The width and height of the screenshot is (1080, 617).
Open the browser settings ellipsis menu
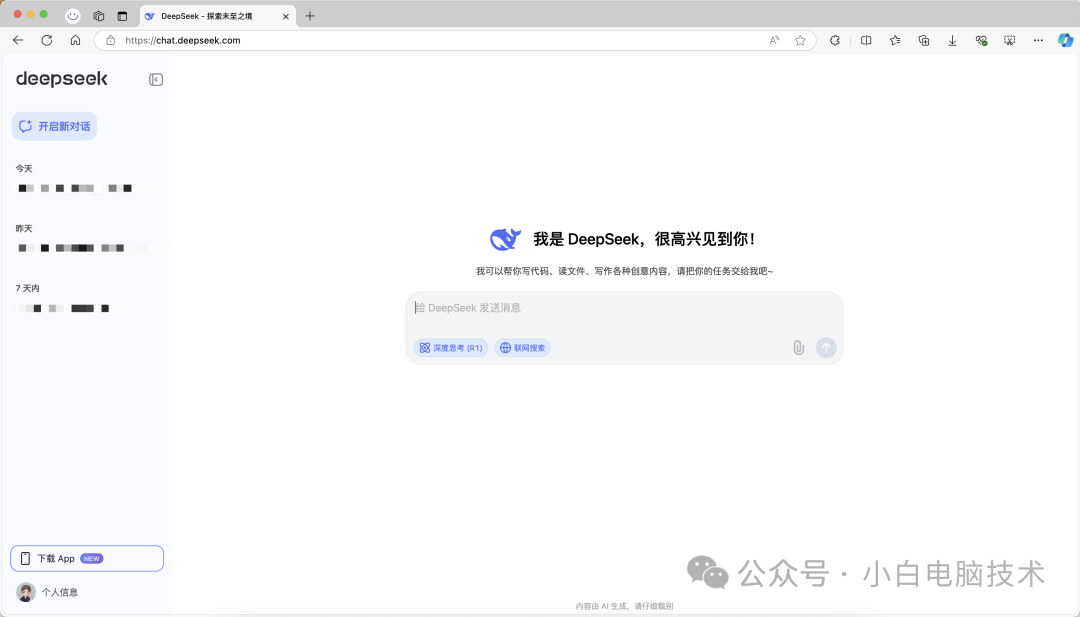[x=1038, y=41]
